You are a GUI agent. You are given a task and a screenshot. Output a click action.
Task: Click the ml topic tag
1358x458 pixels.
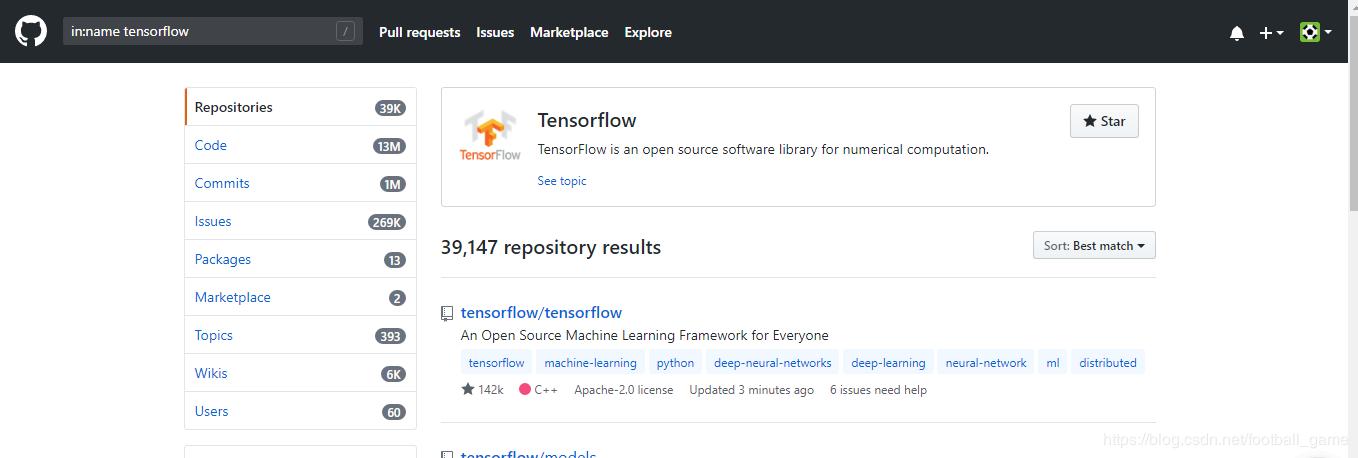click(x=1053, y=363)
